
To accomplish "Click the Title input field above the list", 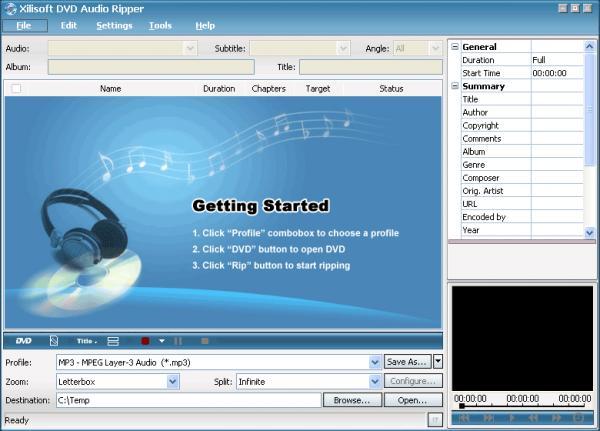I will (371, 67).
